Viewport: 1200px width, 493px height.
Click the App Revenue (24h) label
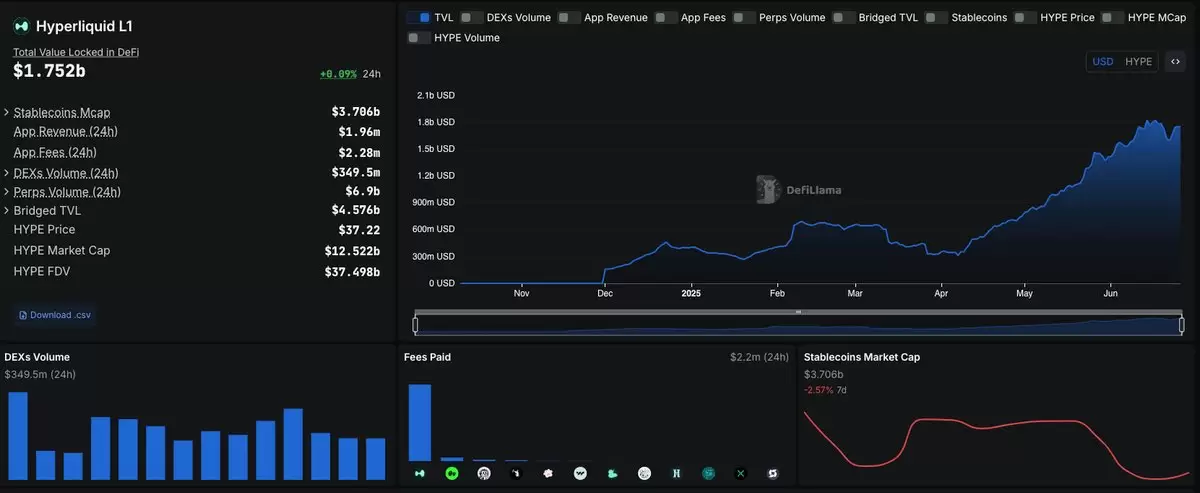click(65, 132)
